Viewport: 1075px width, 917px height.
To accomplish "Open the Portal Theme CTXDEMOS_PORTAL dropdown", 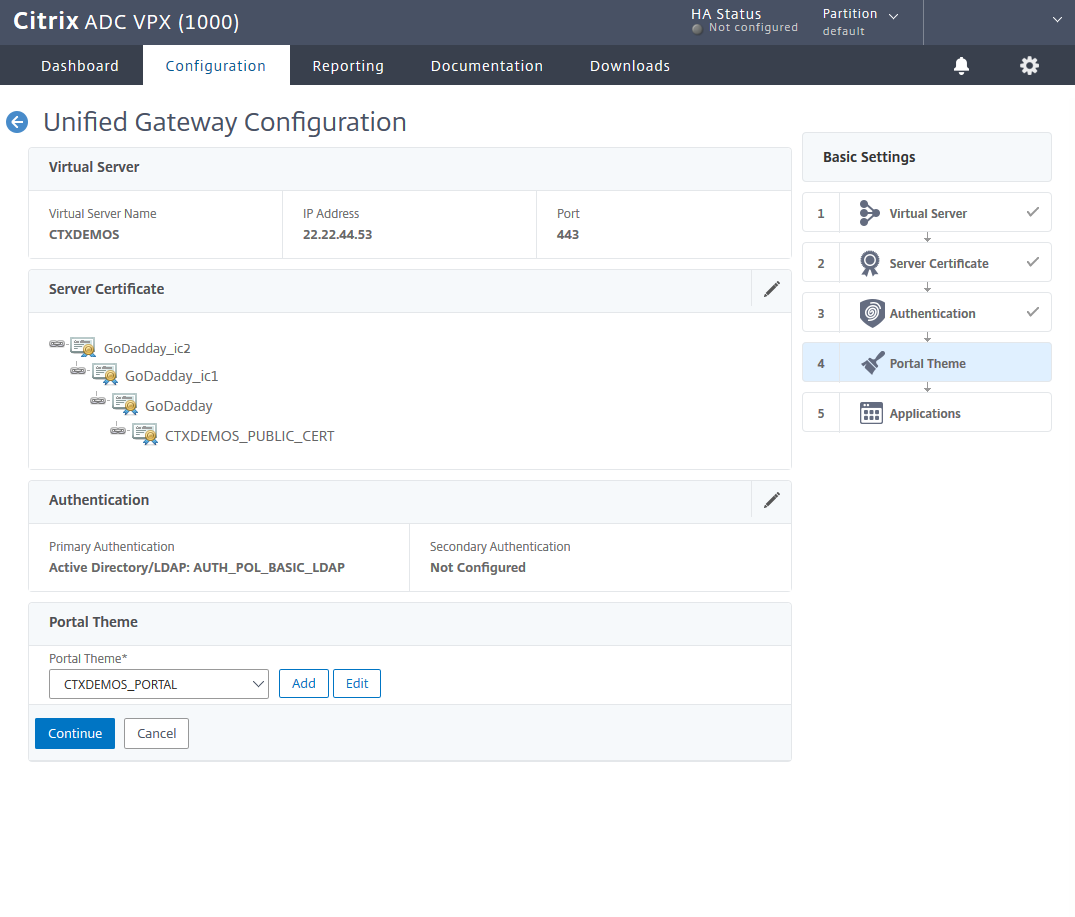I will coord(159,684).
